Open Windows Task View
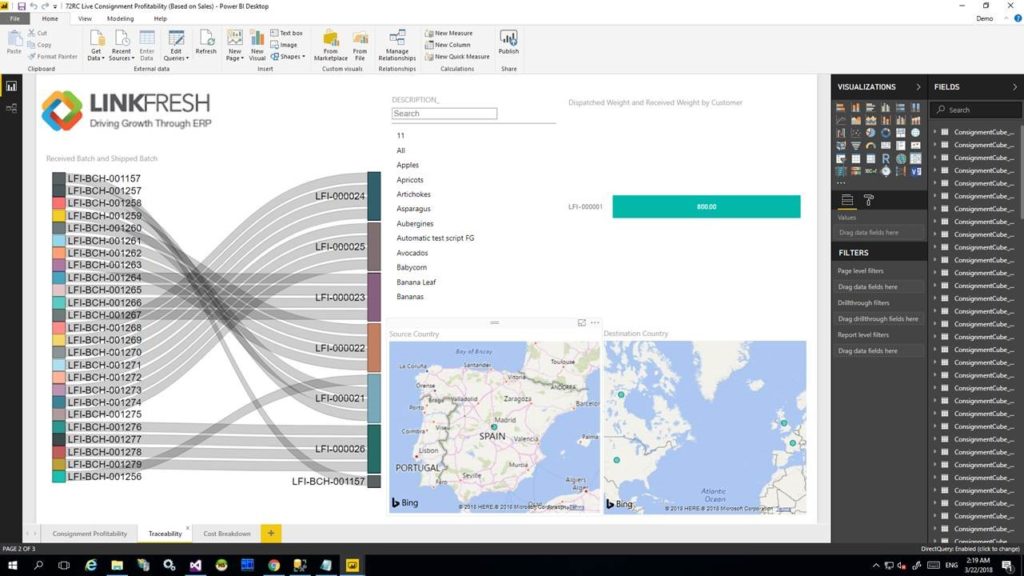This screenshot has width=1024, height=576. point(64,565)
